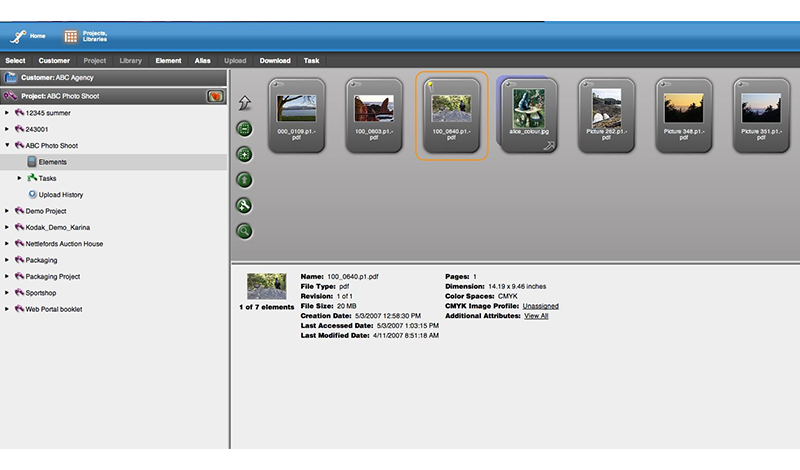Screen dimensions: 800x470
Task: Select the alice_colour.jpg thumbnail
Action: click(x=529, y=108)
